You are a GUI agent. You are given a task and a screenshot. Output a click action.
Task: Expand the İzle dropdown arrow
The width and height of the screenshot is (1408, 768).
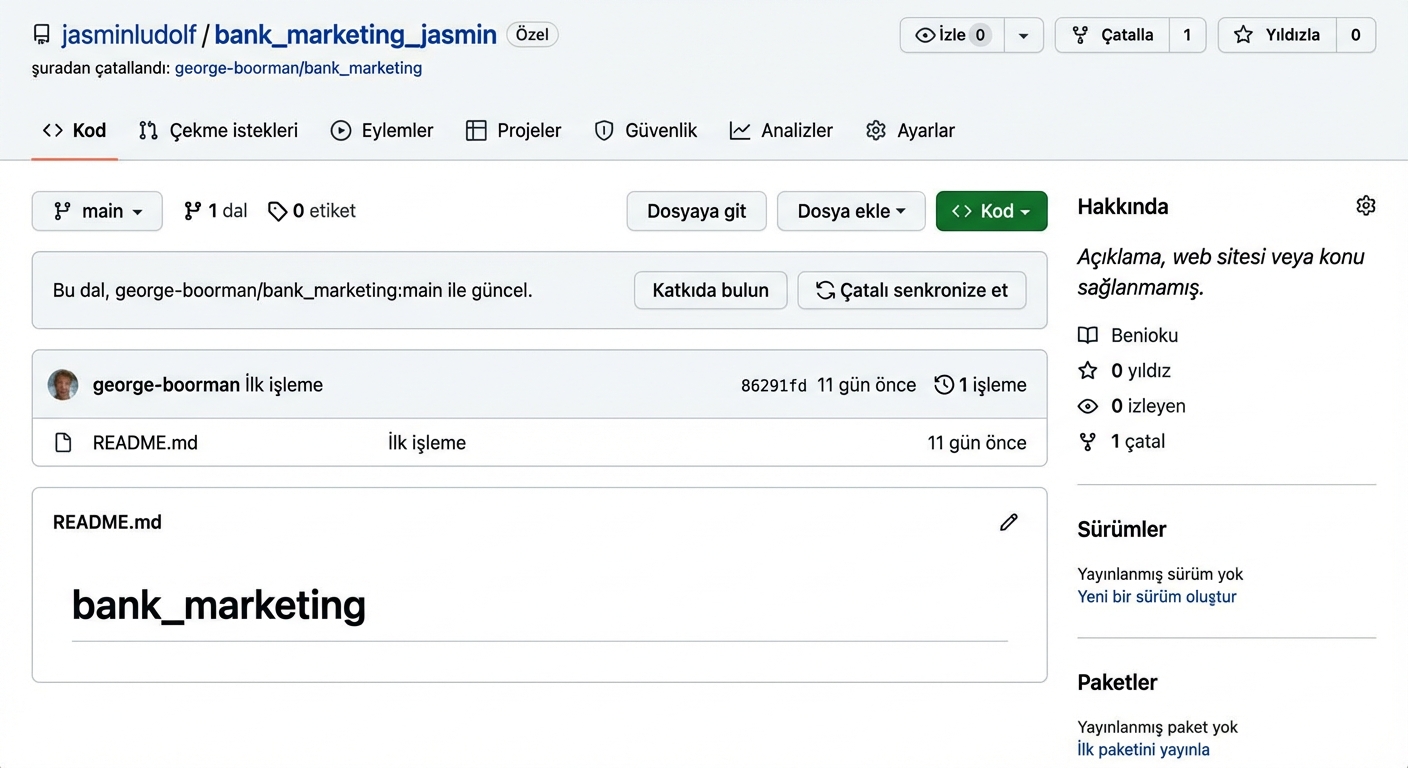tap(1023, 35)
